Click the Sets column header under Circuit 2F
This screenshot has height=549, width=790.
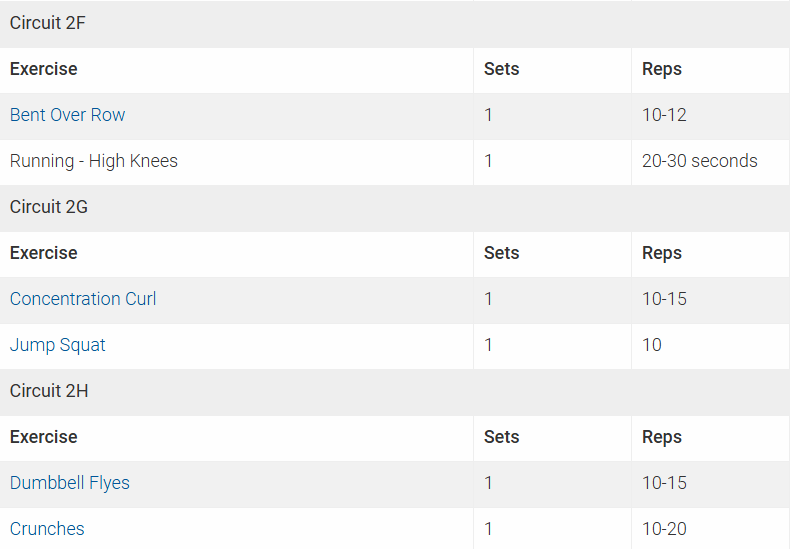point(501,69)
